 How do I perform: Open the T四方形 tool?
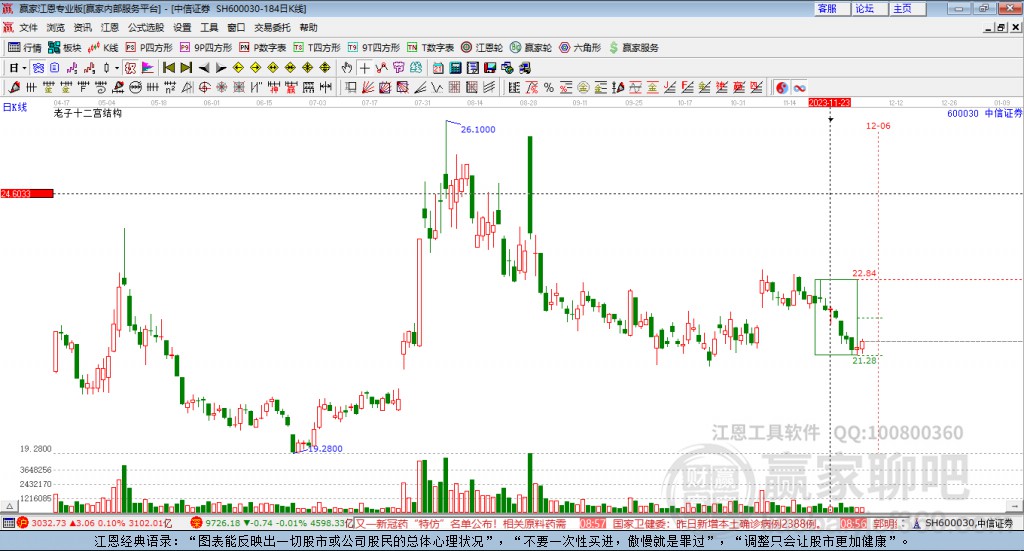[317, 48]
